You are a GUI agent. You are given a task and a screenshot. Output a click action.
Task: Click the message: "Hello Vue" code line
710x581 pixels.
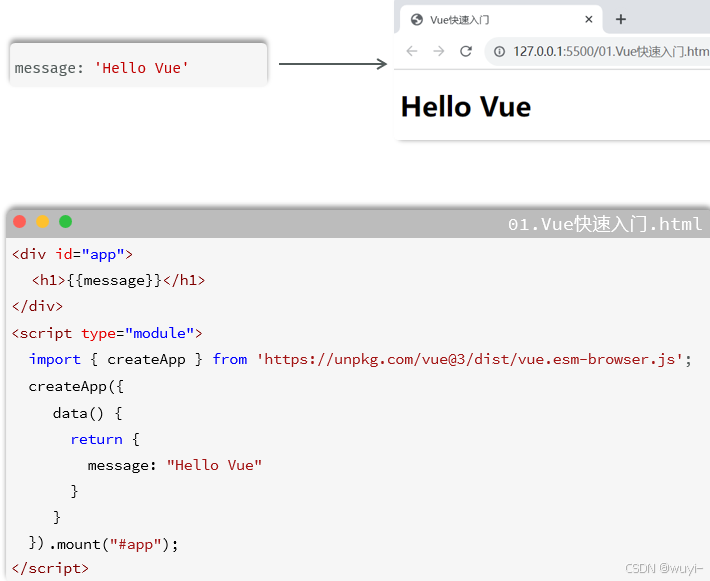click(x=175, y=466)
